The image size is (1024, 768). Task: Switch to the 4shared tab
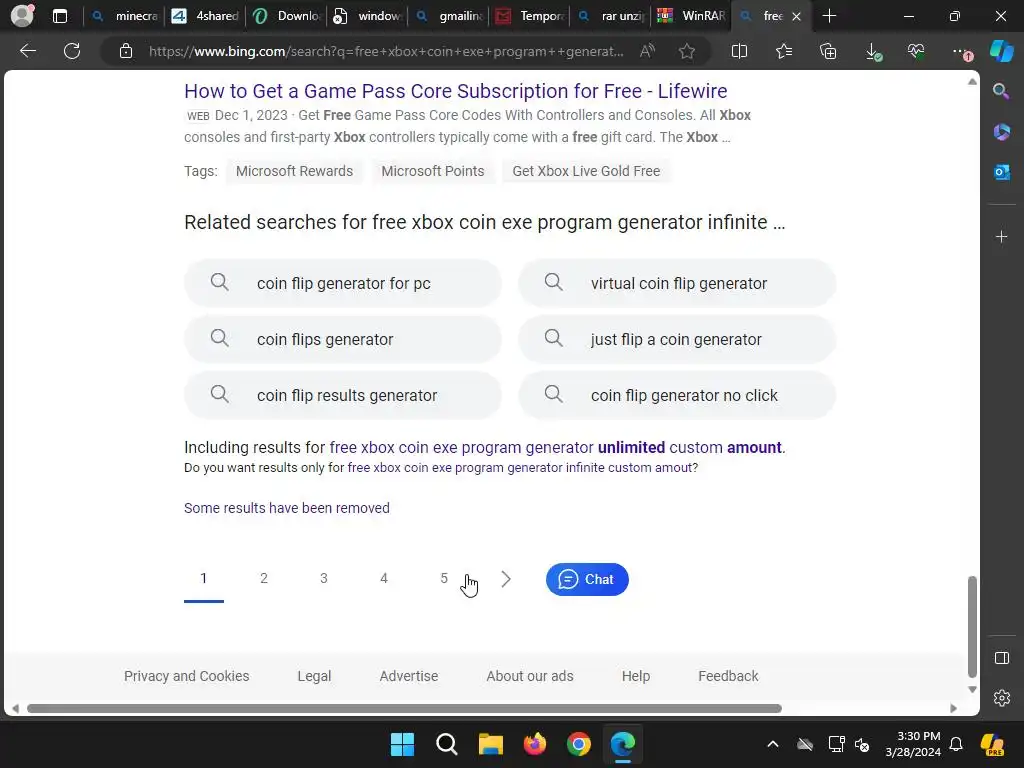[204, 16]
